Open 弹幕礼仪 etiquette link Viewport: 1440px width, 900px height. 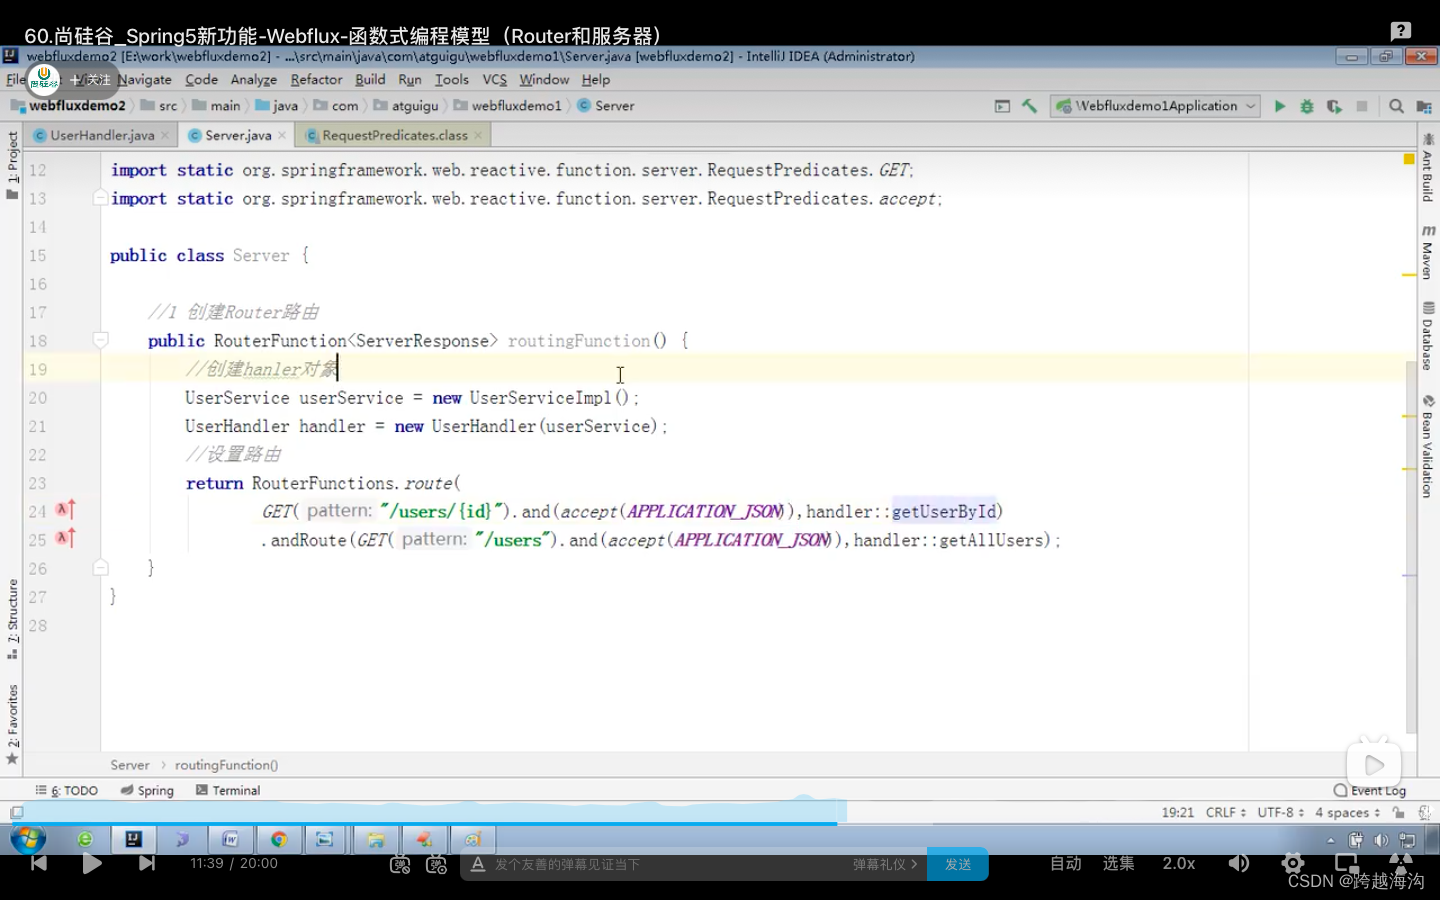coord(884,864)
